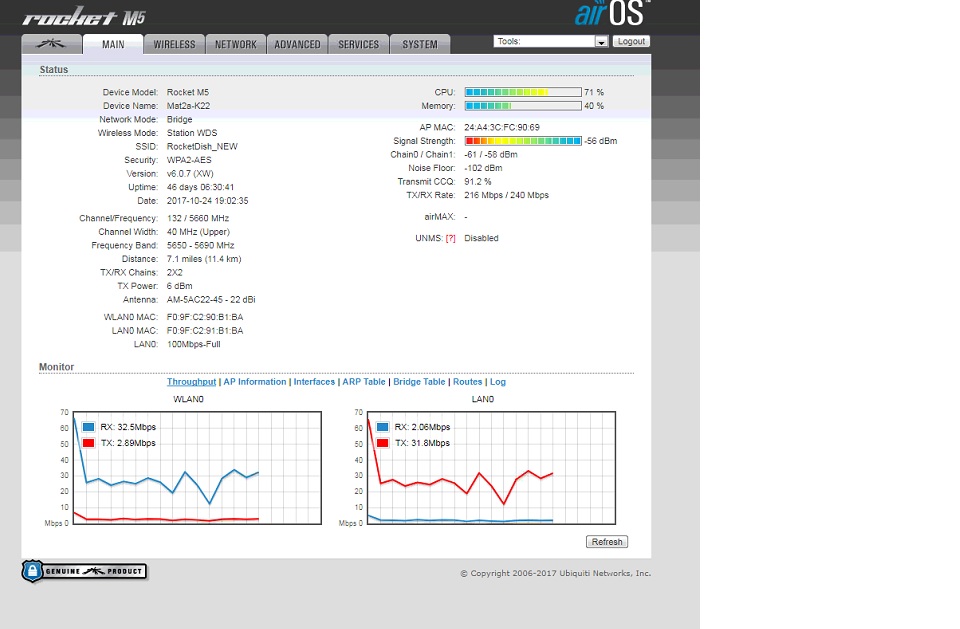Click the AP MAC value 24:A4:3C:FC:90:69
The height and width of the screenshot is (629, 960).
tap(502, 127)
